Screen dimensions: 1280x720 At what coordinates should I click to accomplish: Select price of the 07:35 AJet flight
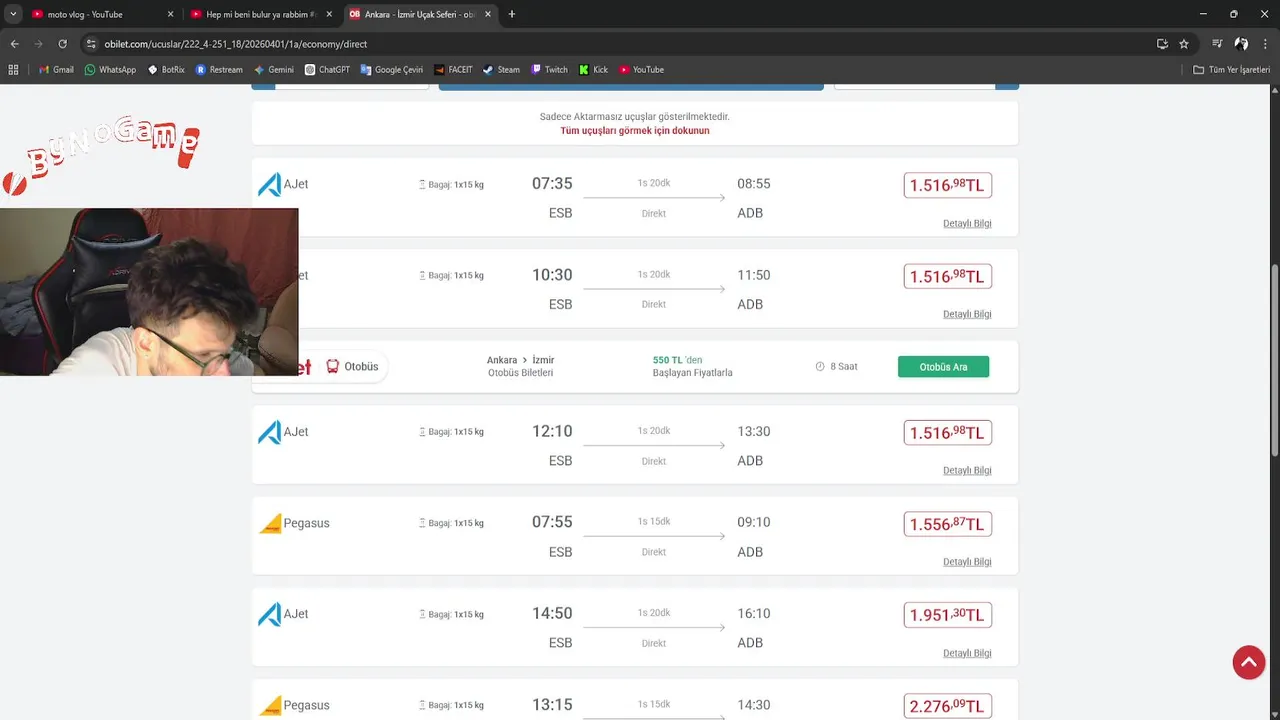(x=947, y=185)
